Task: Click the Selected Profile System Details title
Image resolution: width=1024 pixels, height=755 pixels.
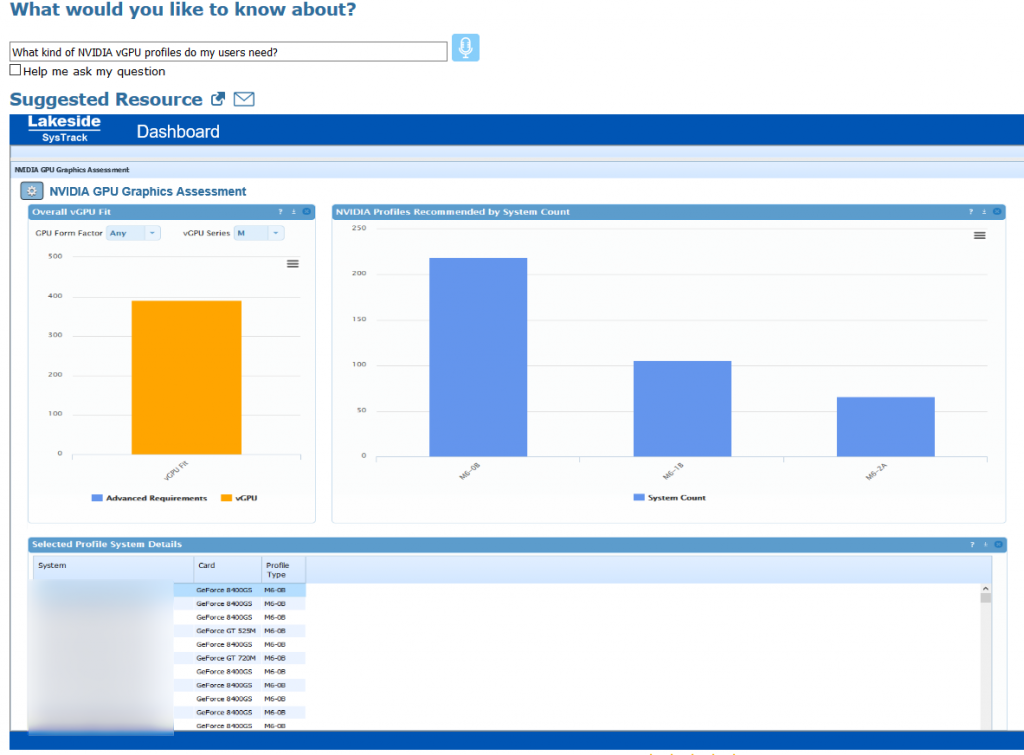Action: [x=107, y=544]
